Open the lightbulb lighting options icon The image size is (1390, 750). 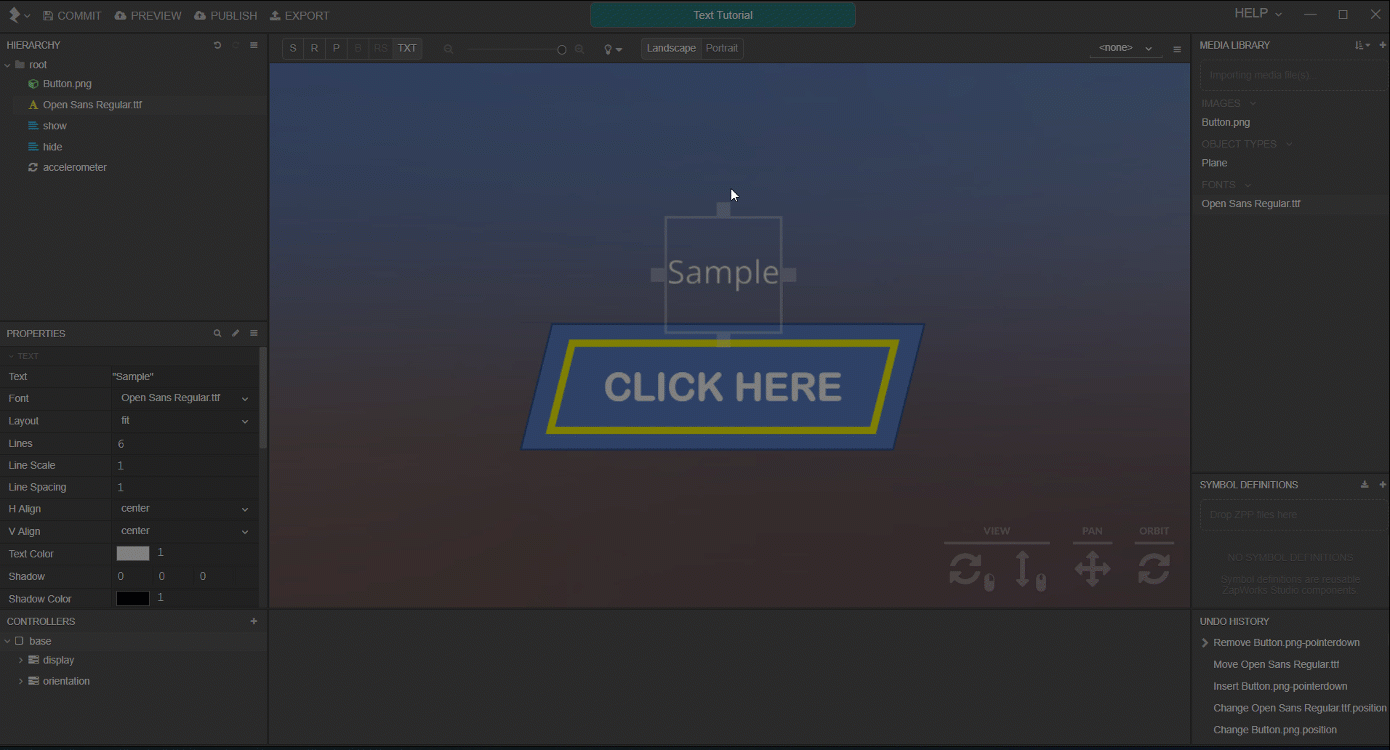pyautogui.click(x=608, y=47)
